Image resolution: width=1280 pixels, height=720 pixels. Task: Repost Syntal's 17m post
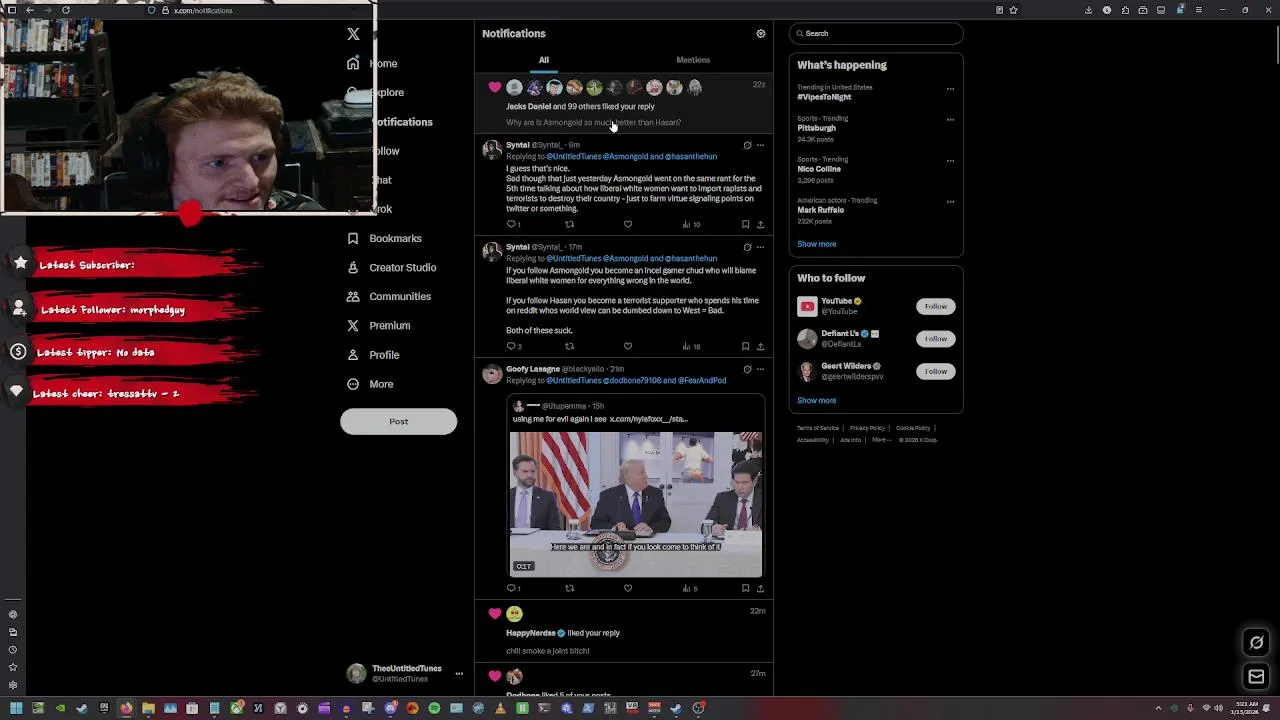570,346
